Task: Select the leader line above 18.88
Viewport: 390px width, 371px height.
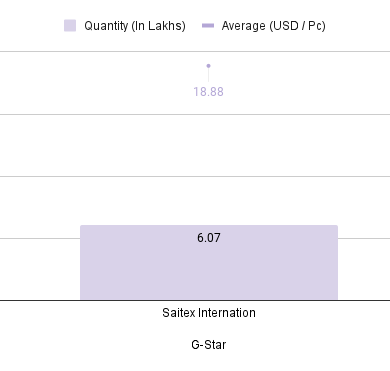Action: coord(208,75)
